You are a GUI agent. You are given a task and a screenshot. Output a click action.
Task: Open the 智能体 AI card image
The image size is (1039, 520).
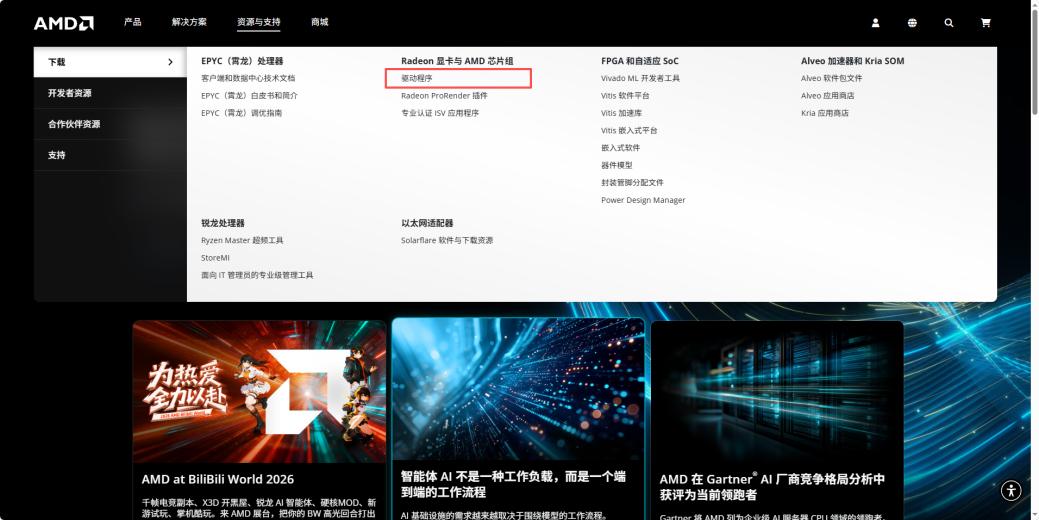(x=518, y=390)
